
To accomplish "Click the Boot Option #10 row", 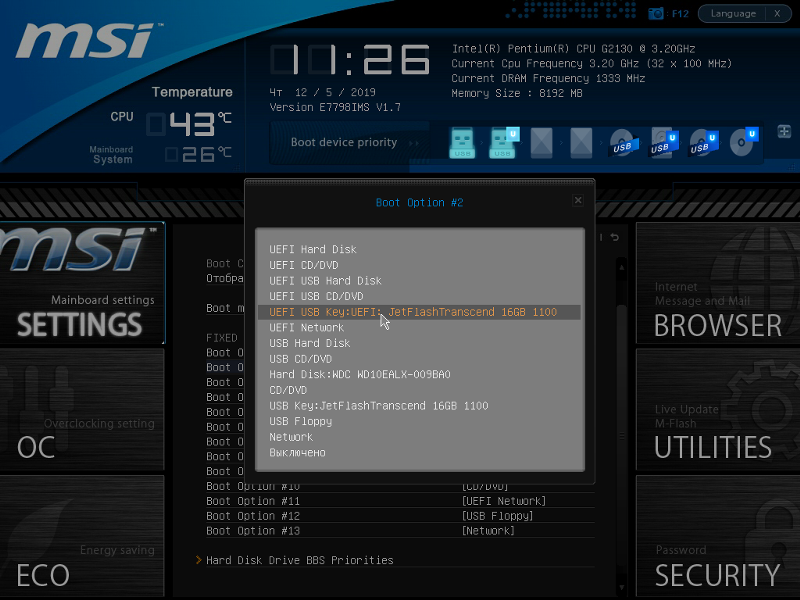I will coord(400,487).
